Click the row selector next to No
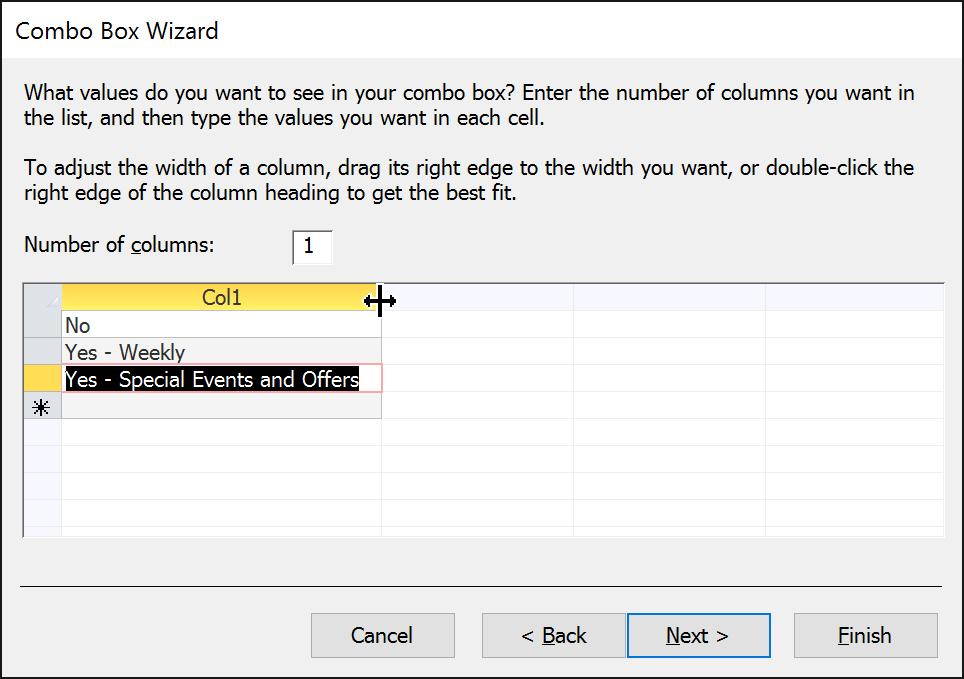This screenshot has height=679, width=964. pyautogui.click(x=42, y=325)
